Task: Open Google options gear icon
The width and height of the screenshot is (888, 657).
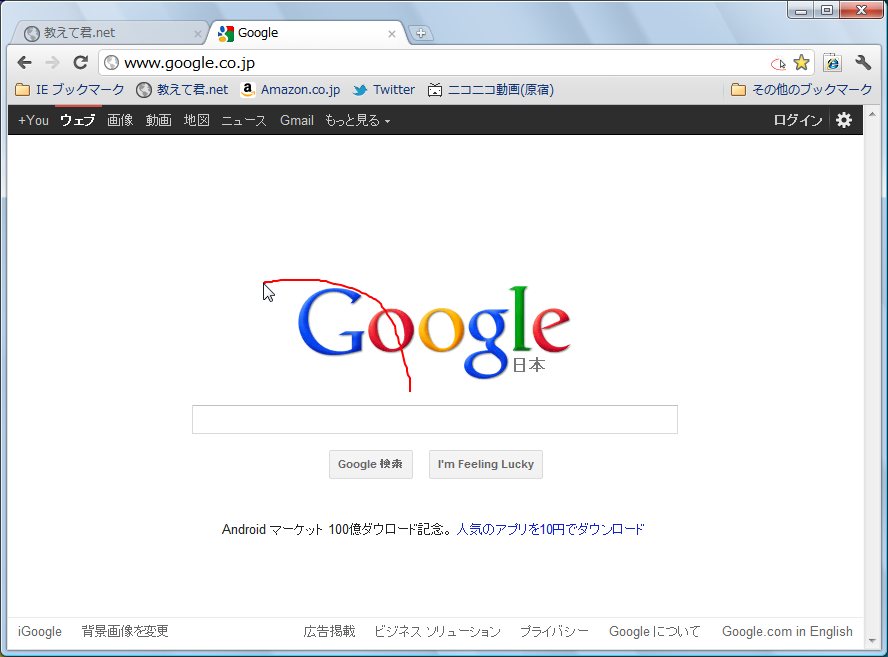Action: [x=844, y=120]
